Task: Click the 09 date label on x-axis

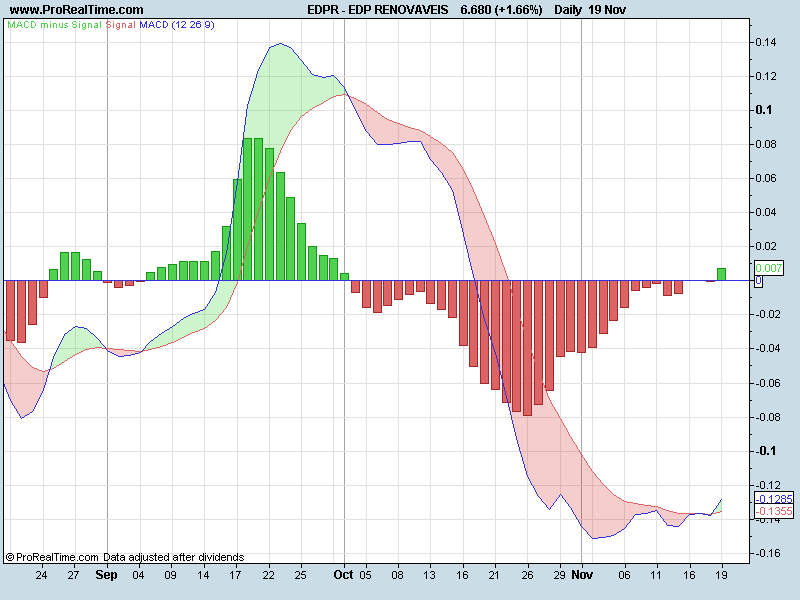Action: click(x=170, y=575)
